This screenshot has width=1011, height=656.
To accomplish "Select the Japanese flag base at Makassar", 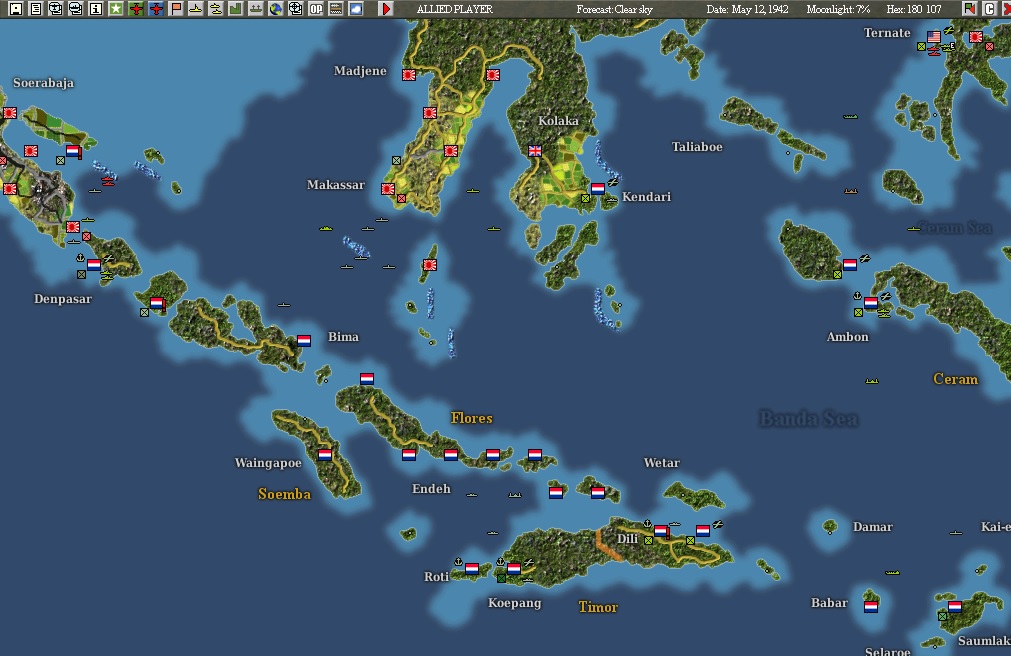I will point(388,189).
